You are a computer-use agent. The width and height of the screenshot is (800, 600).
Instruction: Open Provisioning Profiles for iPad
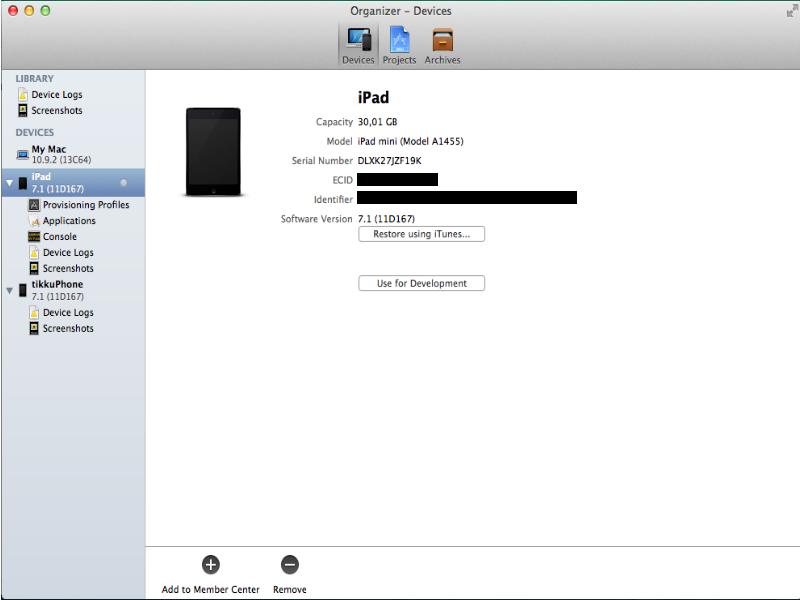(86, 205)
